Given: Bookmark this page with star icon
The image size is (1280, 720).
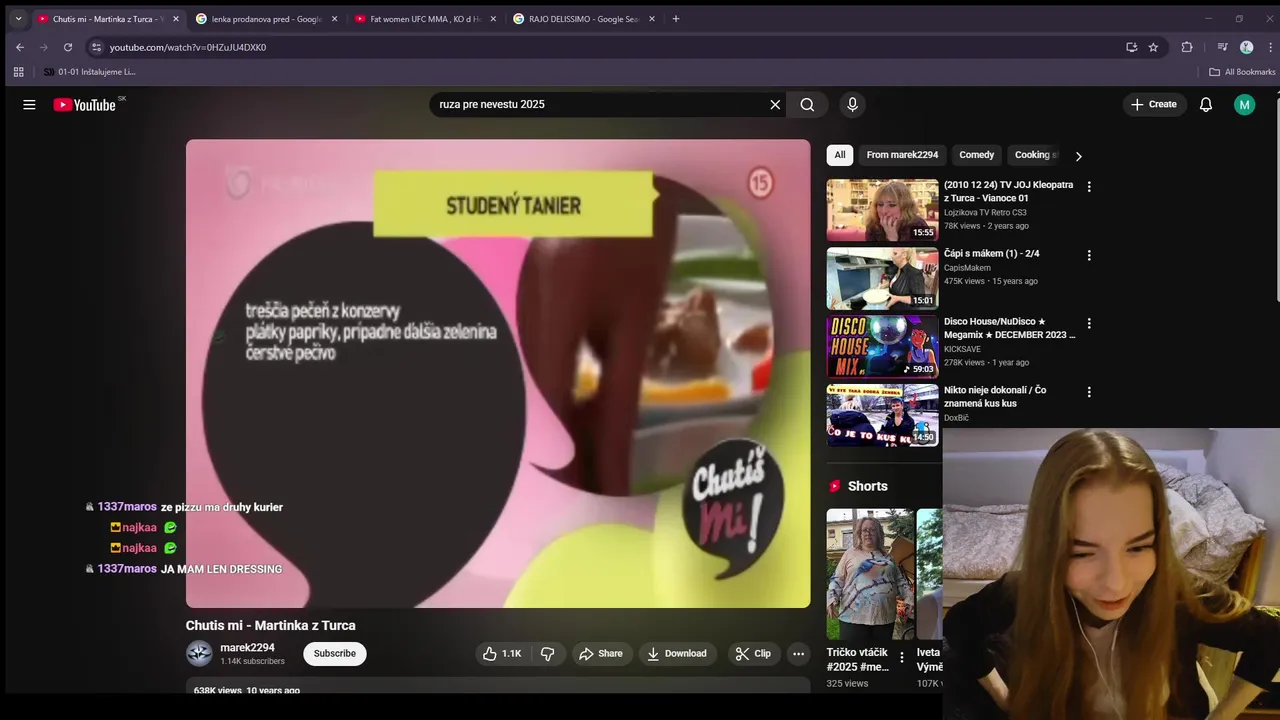Looking at the screenshot, I should (x=1153, y=47).
